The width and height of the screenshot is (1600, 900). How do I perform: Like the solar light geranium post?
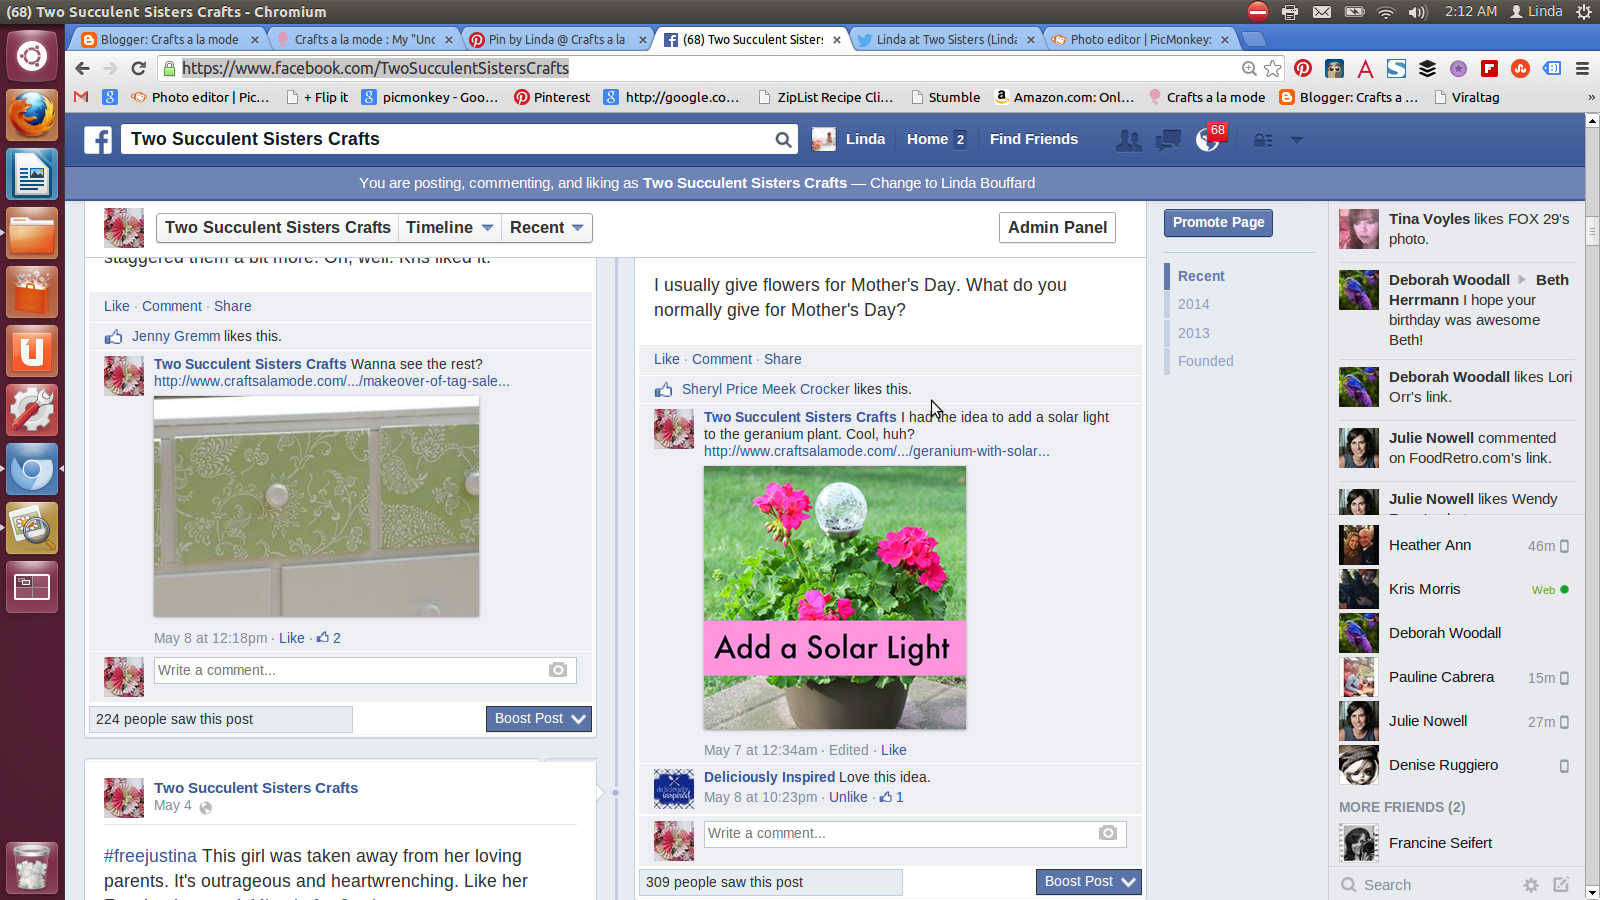pos(893,750)
